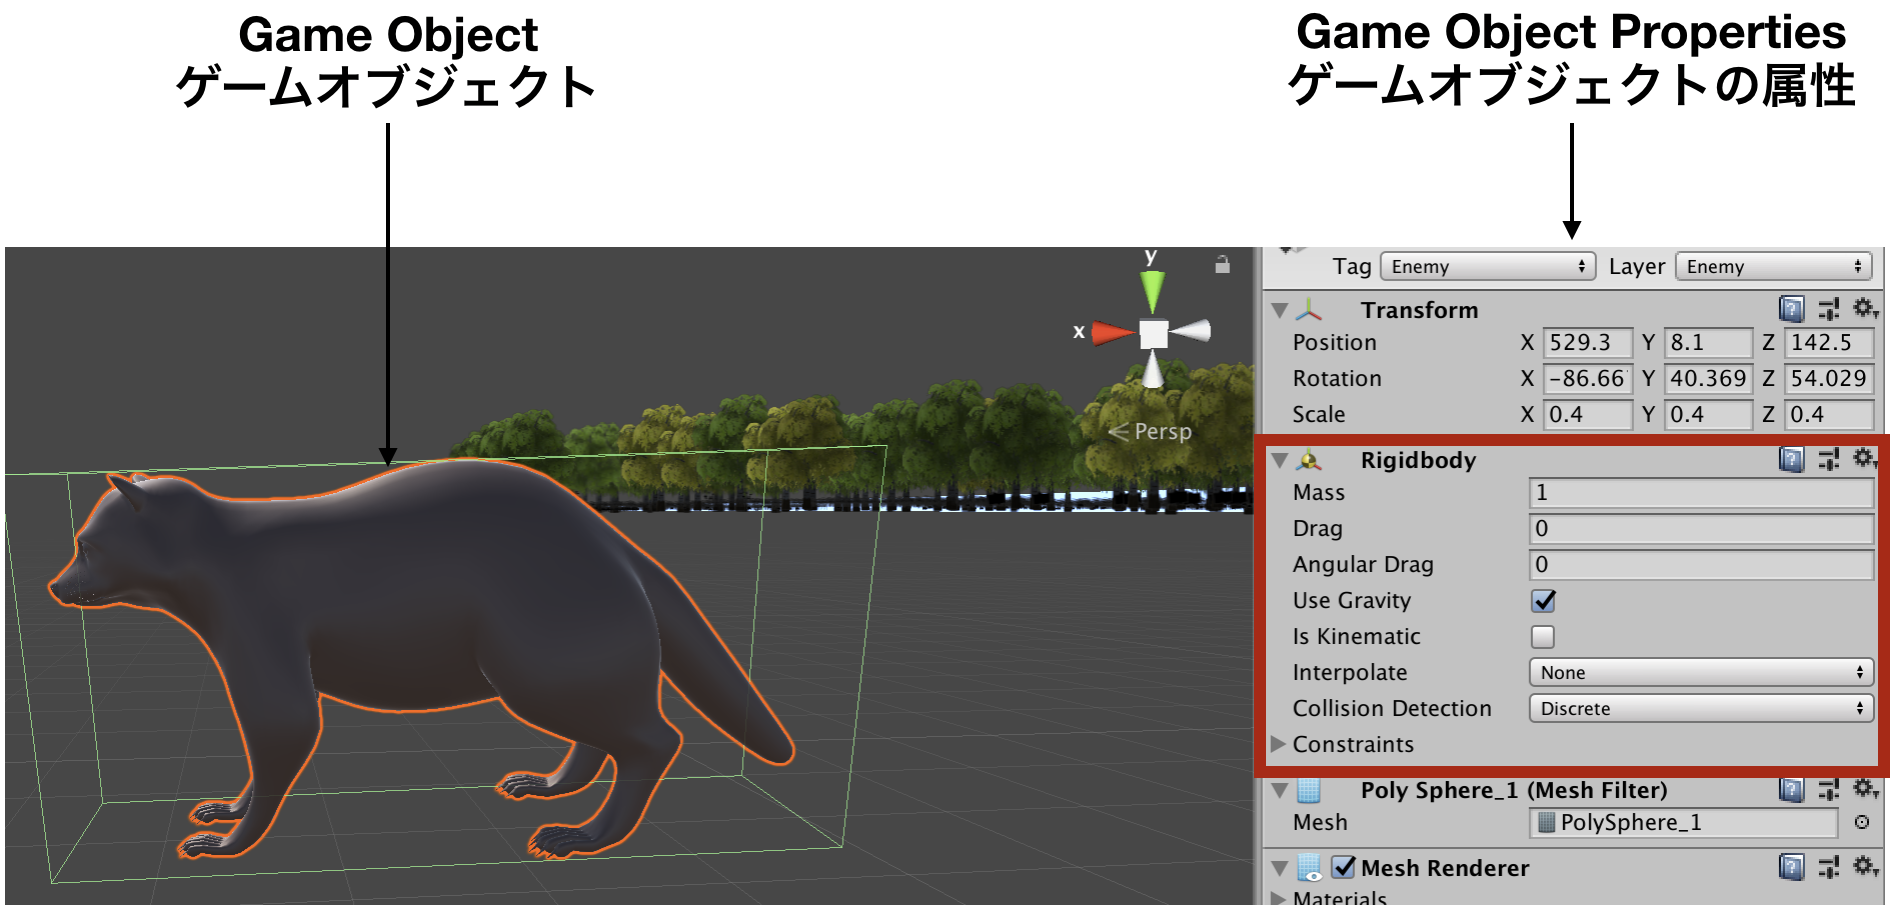Click the Poly Sphere_1 (Mesh Filter) title
Screen dimensions: 1900x910
click(x=1514, y=790)
